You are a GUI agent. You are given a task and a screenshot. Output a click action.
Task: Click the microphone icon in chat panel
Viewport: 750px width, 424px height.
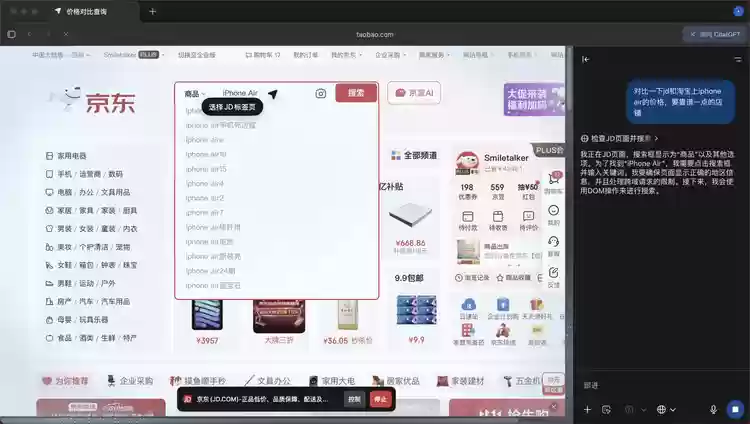click(x=713, y=409)
